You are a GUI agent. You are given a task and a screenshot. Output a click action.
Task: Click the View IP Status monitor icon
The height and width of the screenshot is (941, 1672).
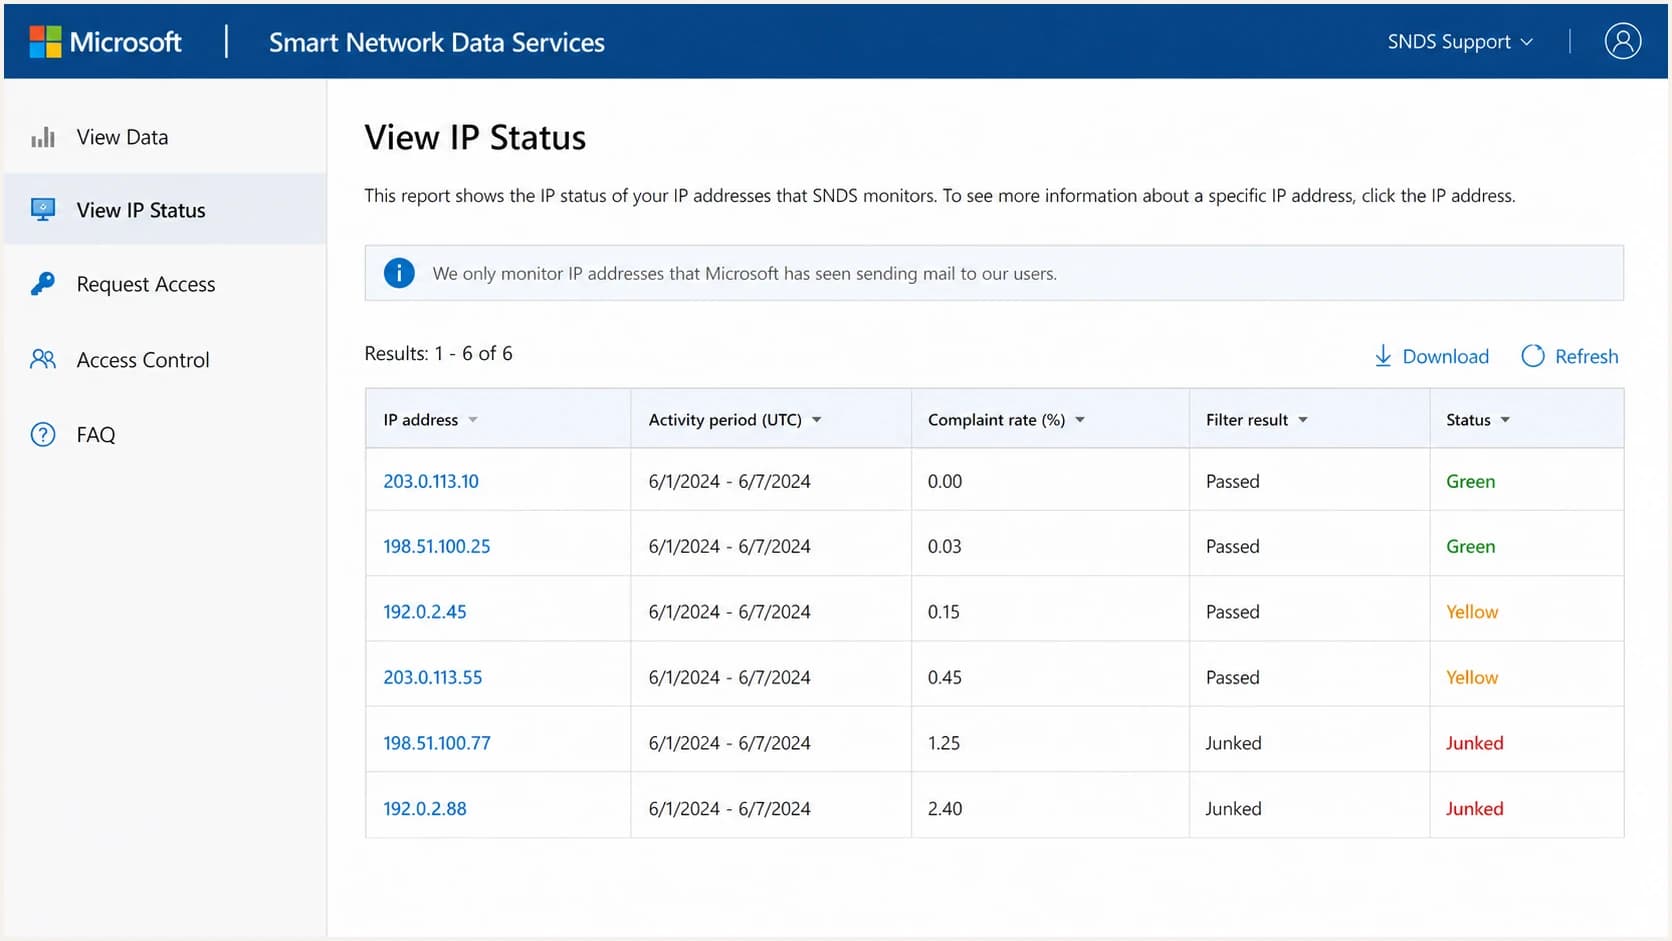tap(43, 210)
